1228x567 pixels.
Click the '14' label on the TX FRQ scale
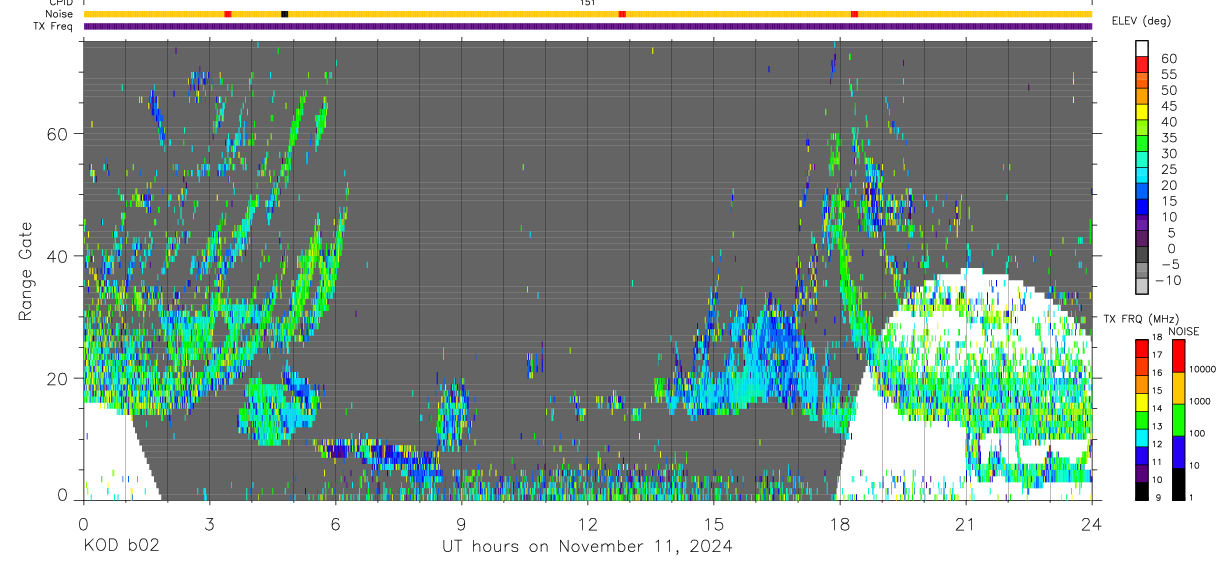[x=1157, y=408]
